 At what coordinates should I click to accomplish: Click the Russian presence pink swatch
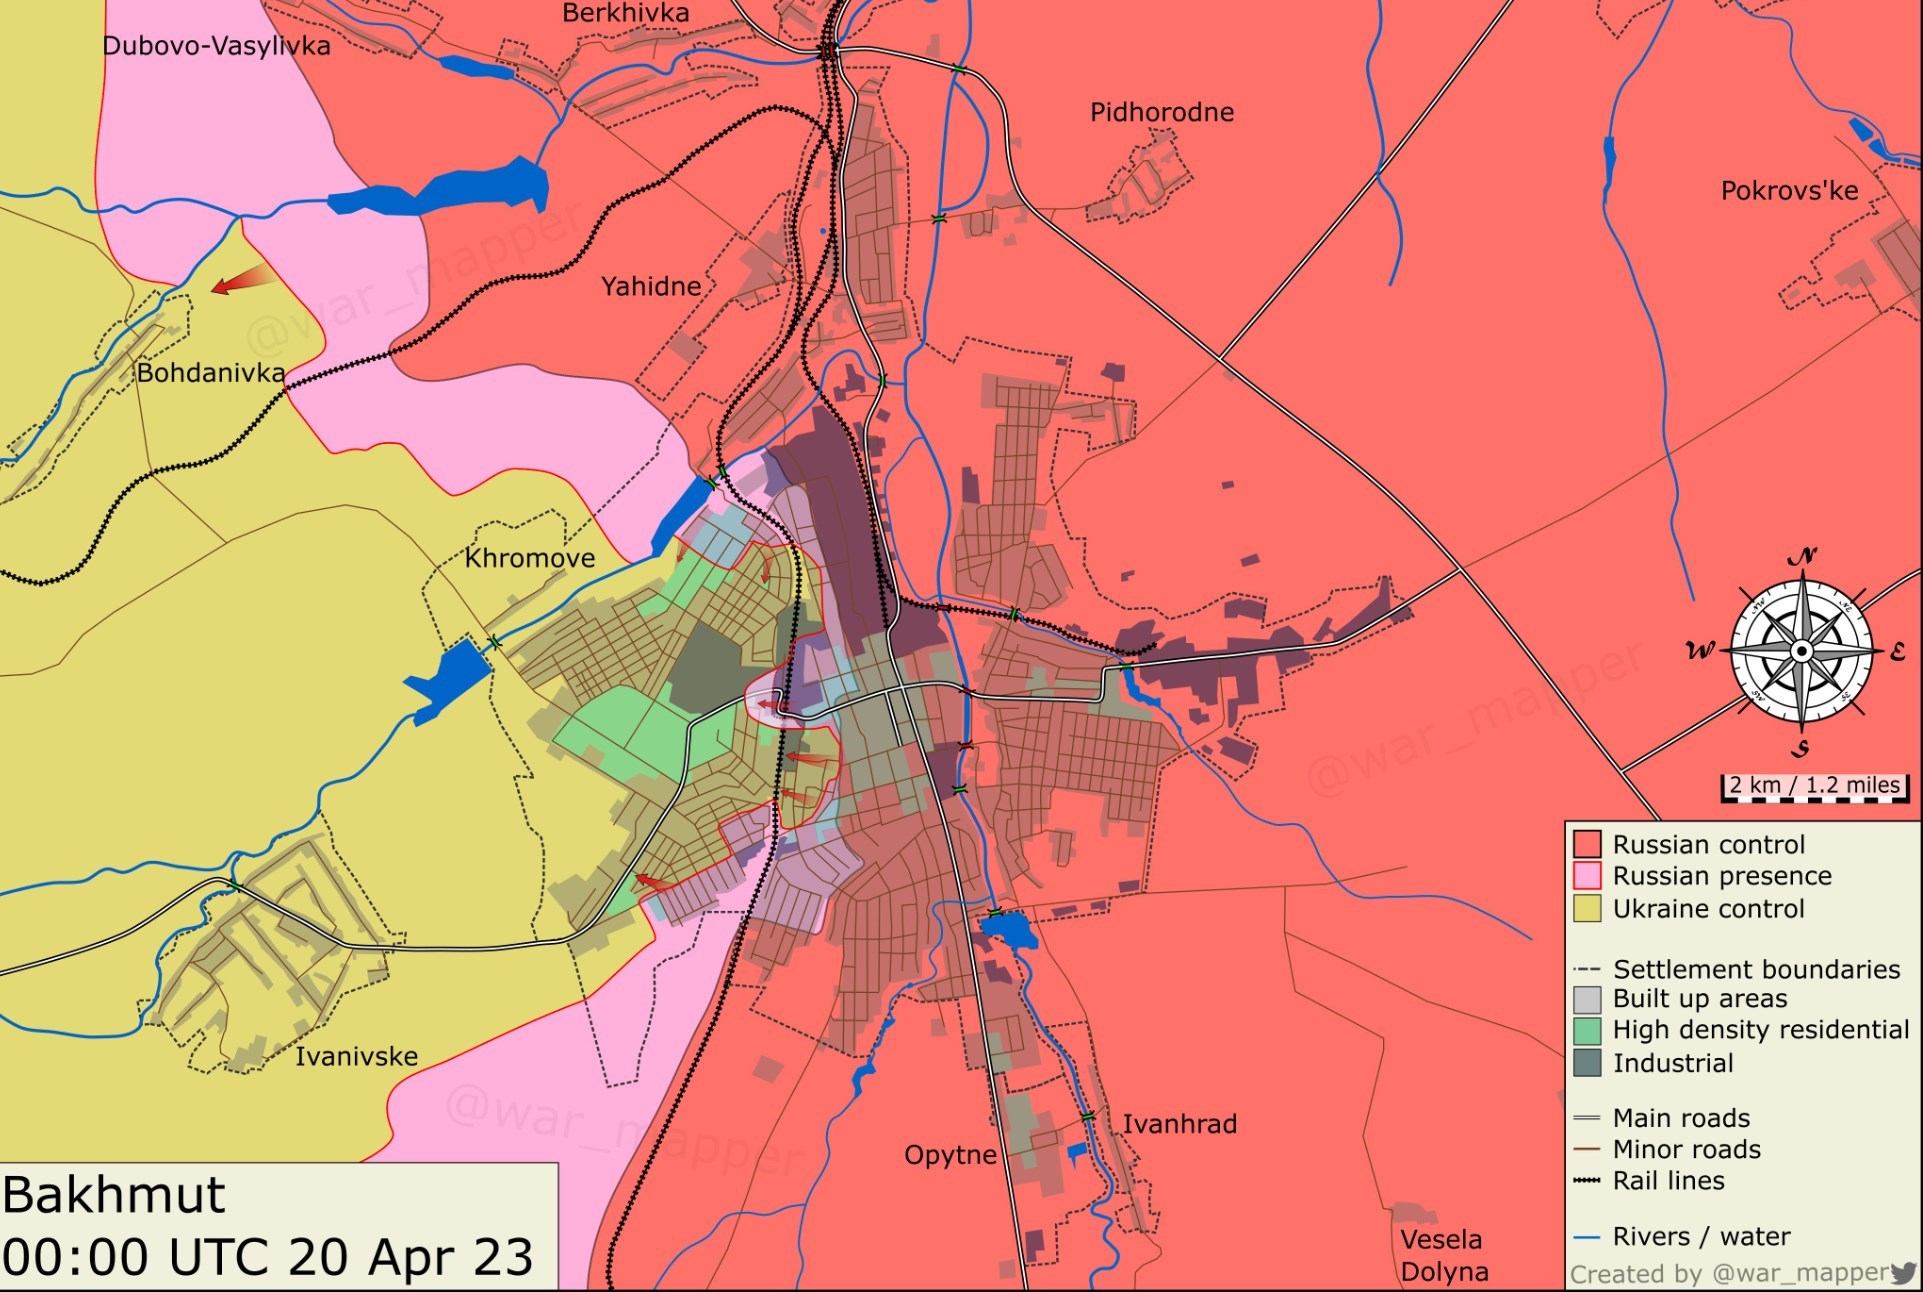pyautogui.click(x=1587, y=876)
